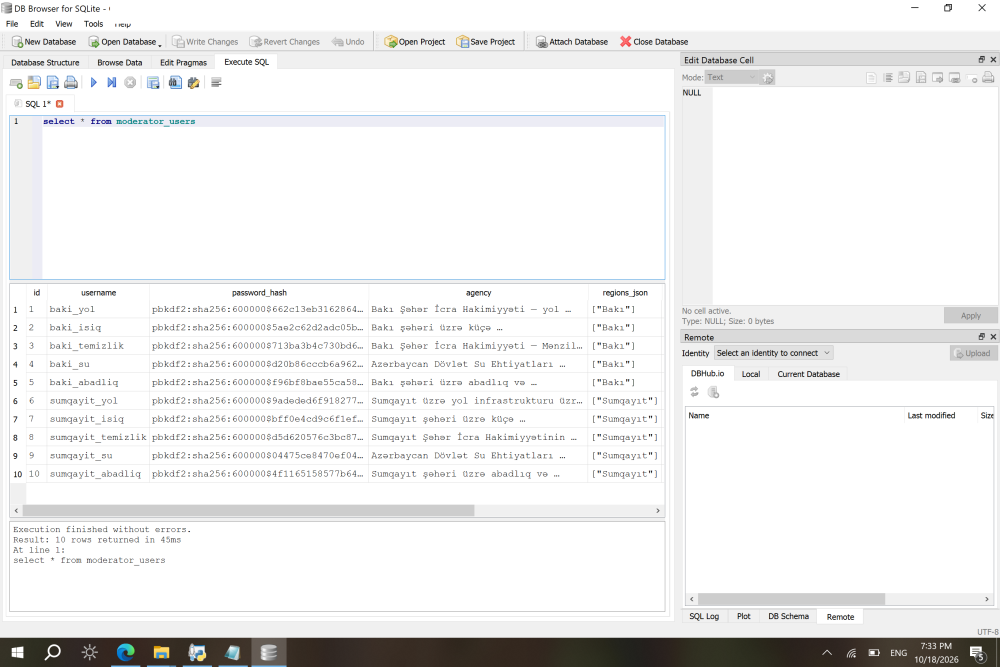Screen dimensions: 1000x667
Task: Open SQL file icon in editor toolbar
Action: pyautogui.click(x=34, y=83)
